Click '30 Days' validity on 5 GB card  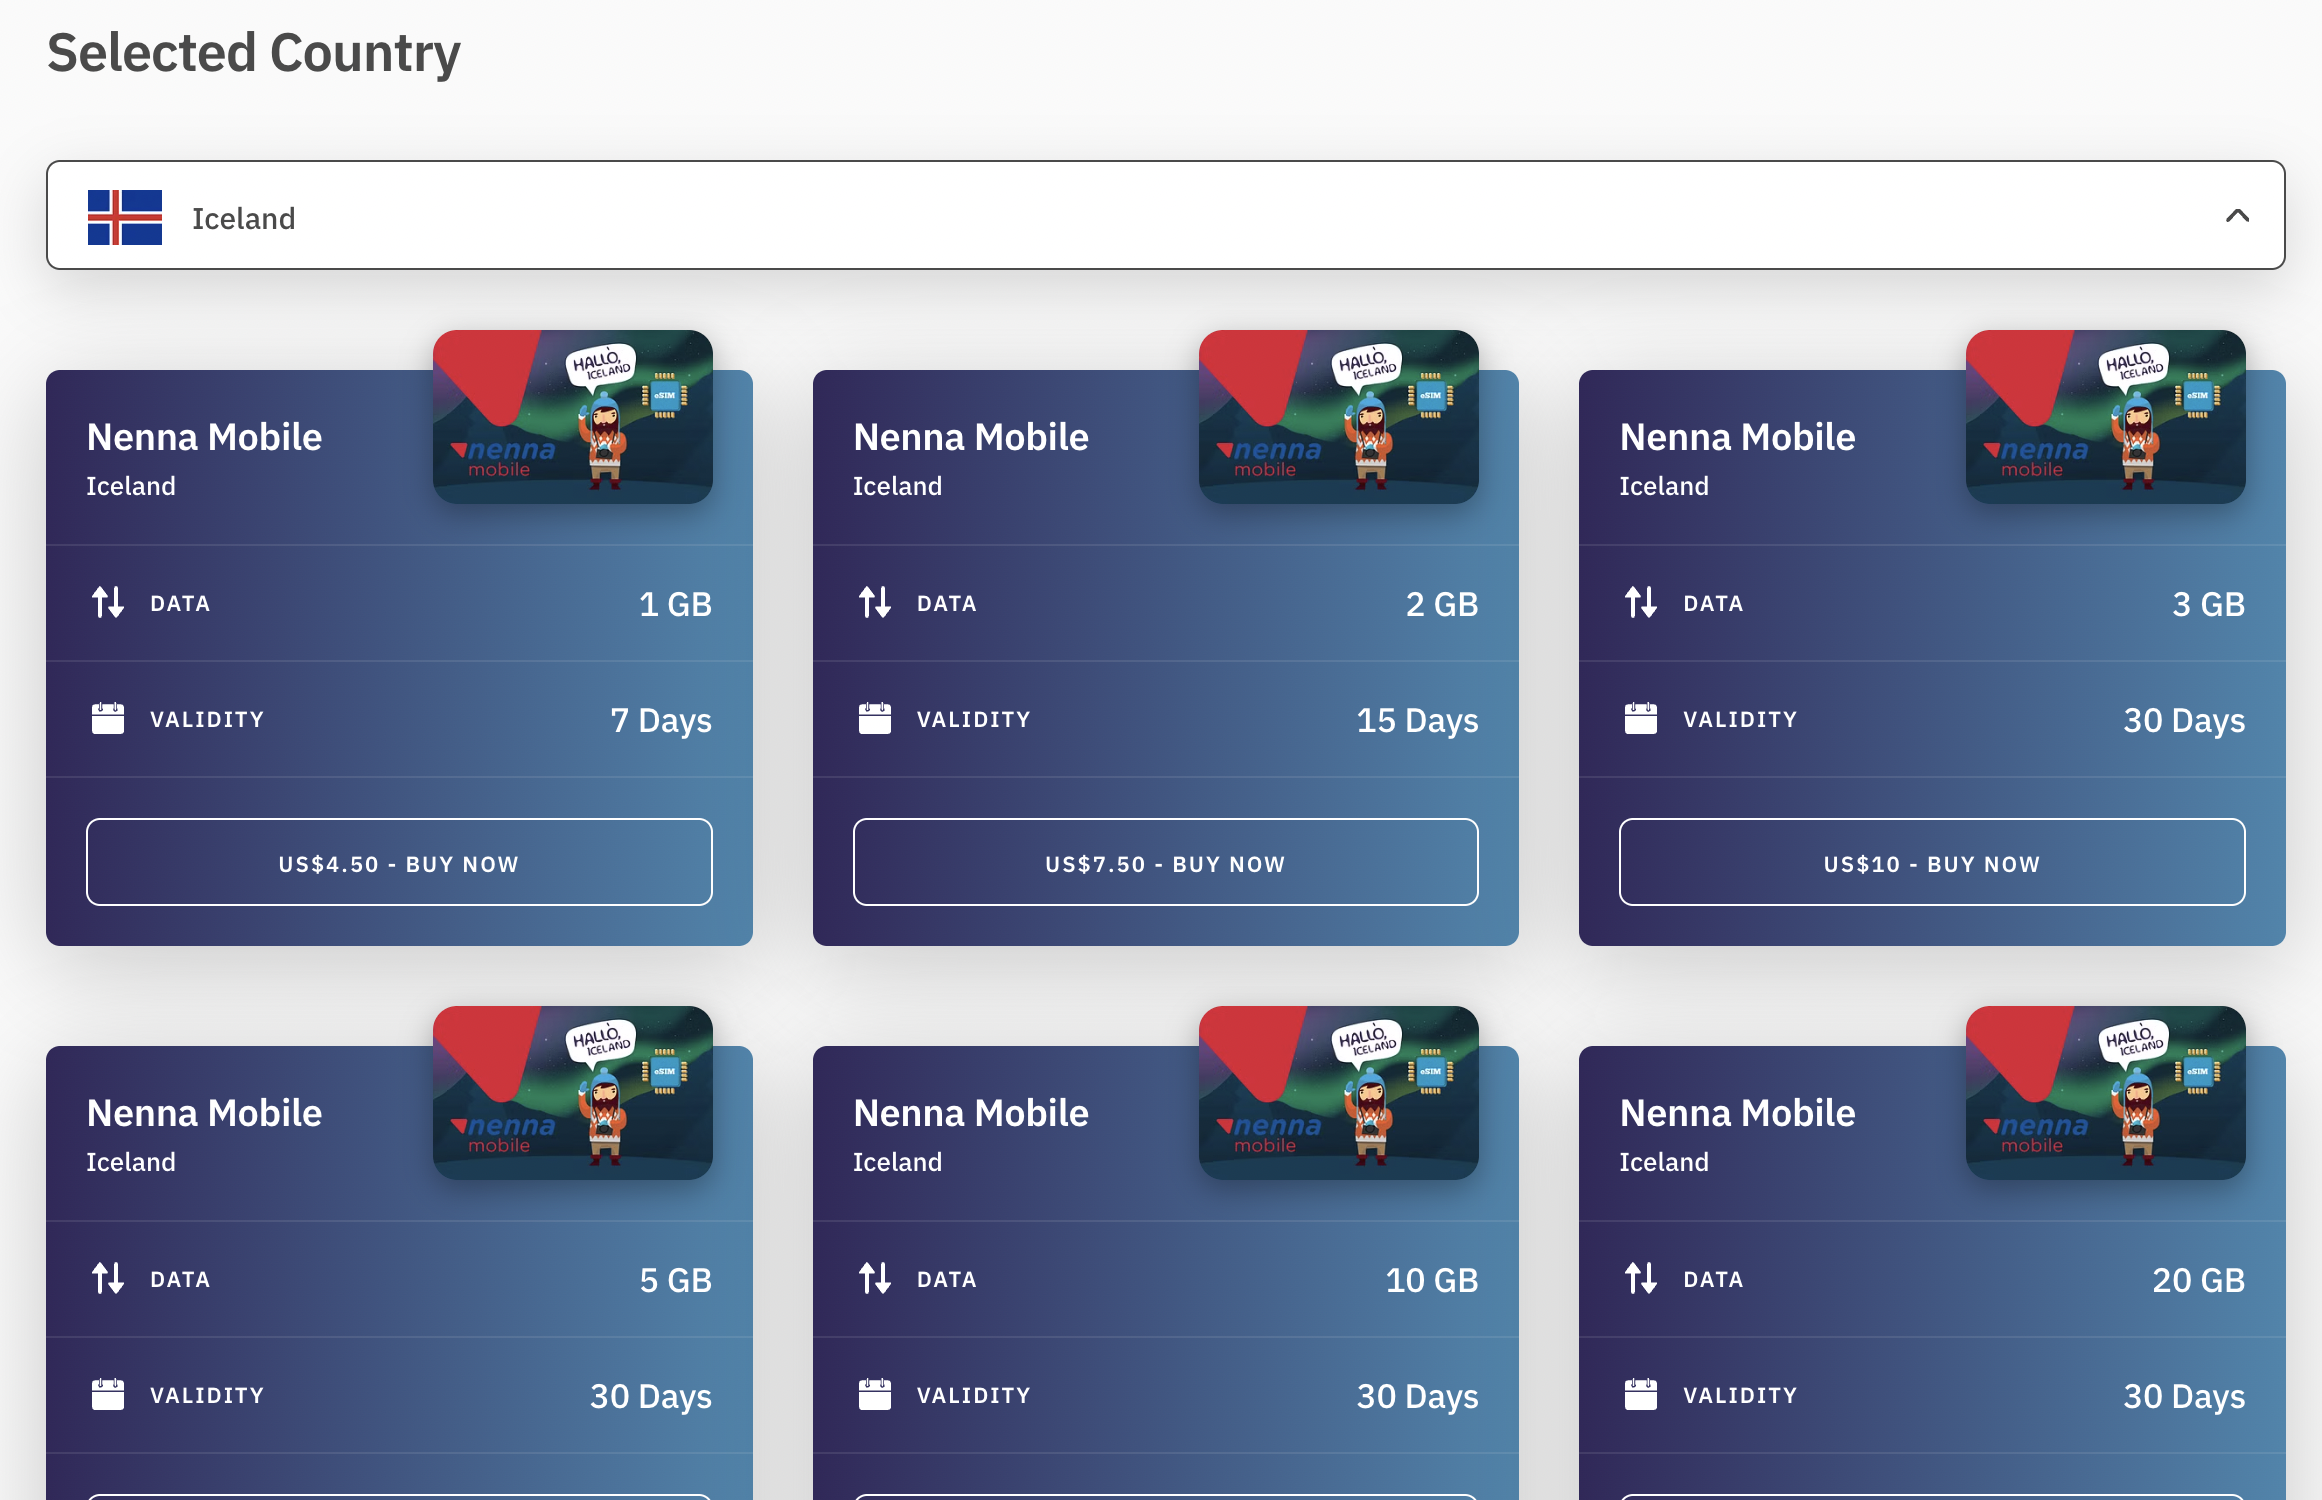point(651,1397)
